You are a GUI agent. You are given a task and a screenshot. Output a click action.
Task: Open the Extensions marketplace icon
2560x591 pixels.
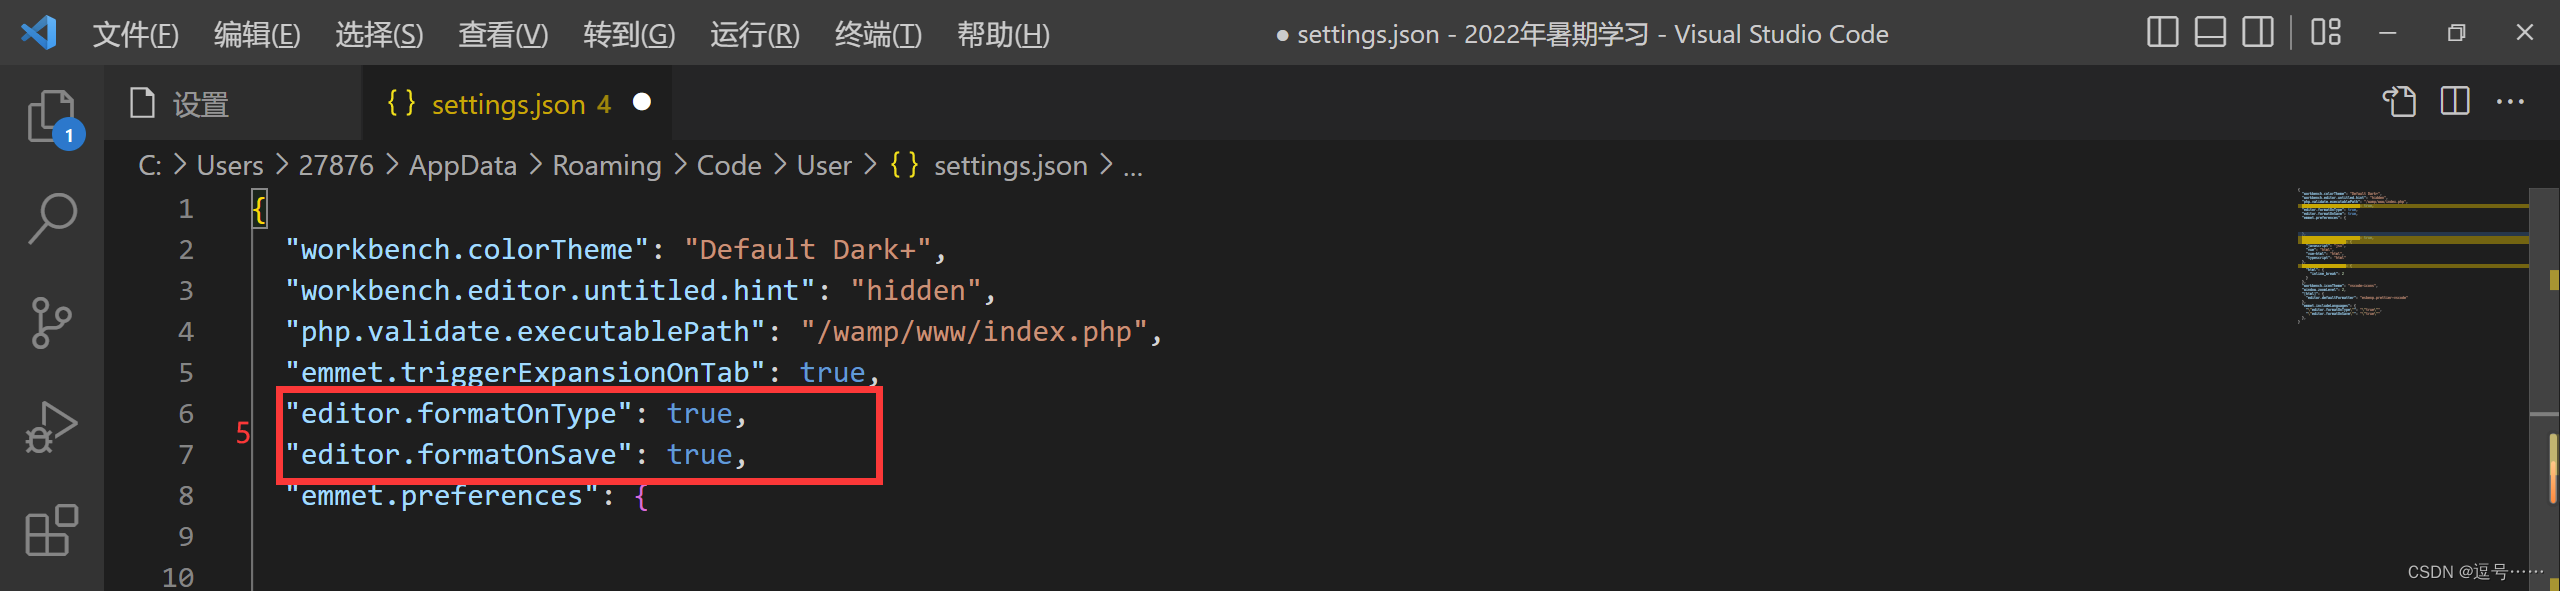(x=50, y=530)
